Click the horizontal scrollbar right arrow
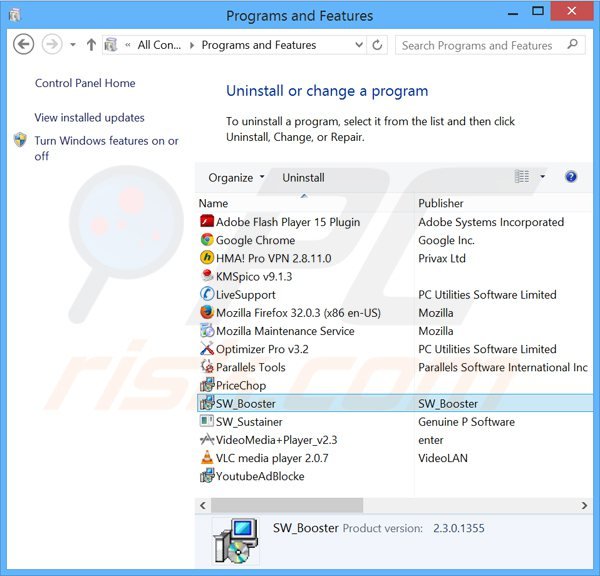This screenshot has height=576, width=600. [x=584, y=505]
